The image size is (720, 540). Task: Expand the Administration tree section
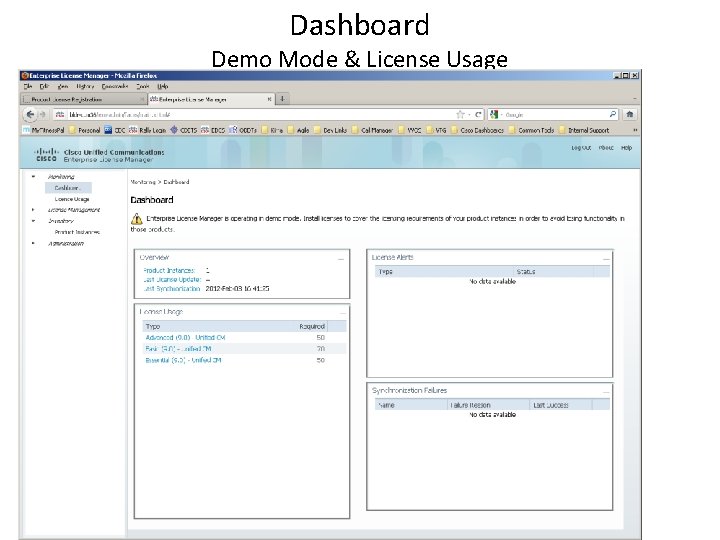click(33, 243)
